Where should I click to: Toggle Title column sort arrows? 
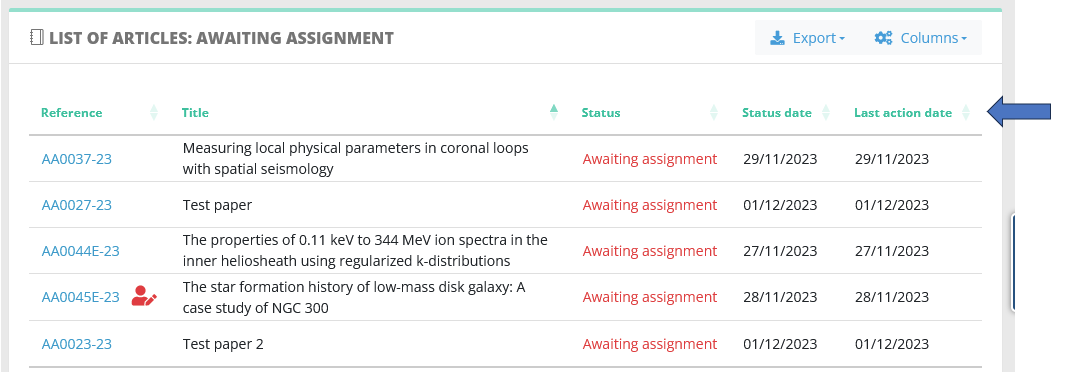[554, 112]
